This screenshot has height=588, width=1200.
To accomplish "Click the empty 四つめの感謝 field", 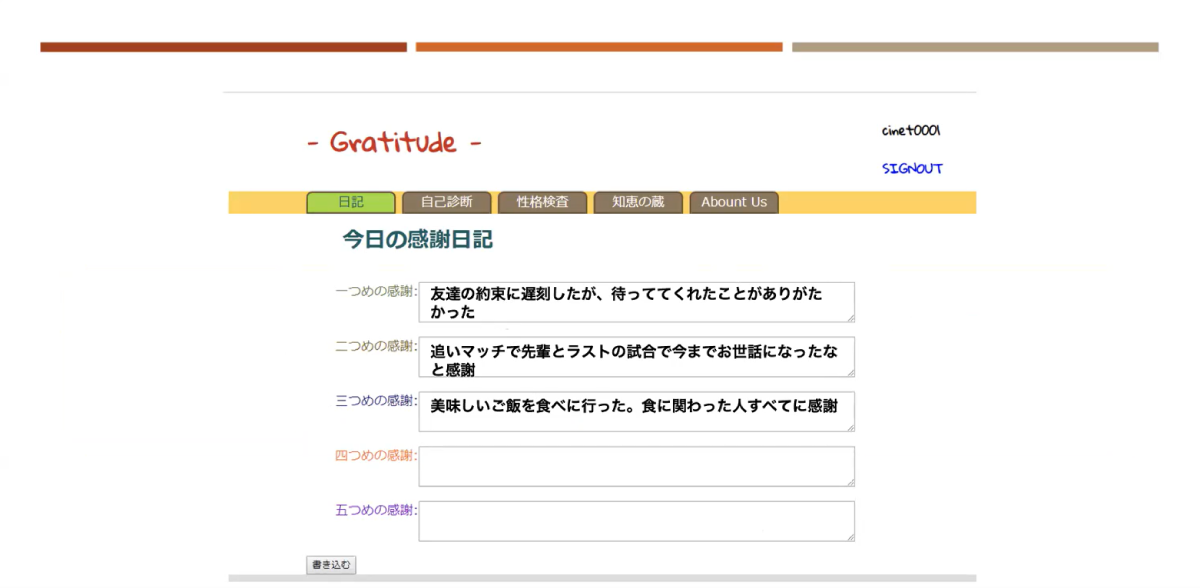I will tap(637, 466).
